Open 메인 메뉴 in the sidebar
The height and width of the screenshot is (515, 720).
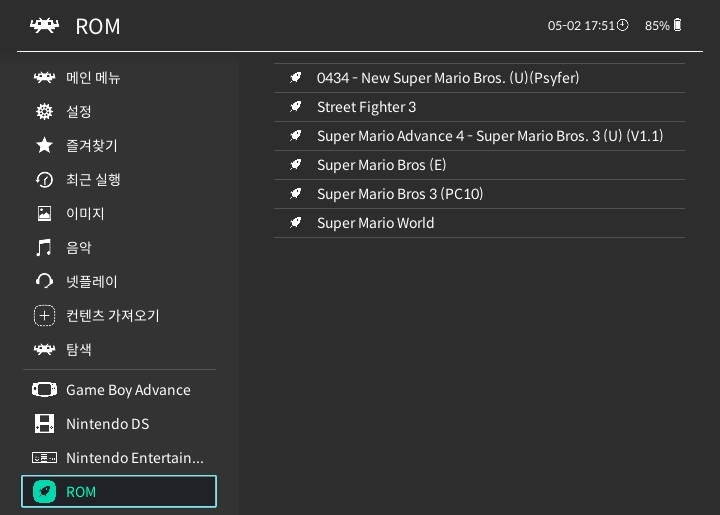pos(119,77)
